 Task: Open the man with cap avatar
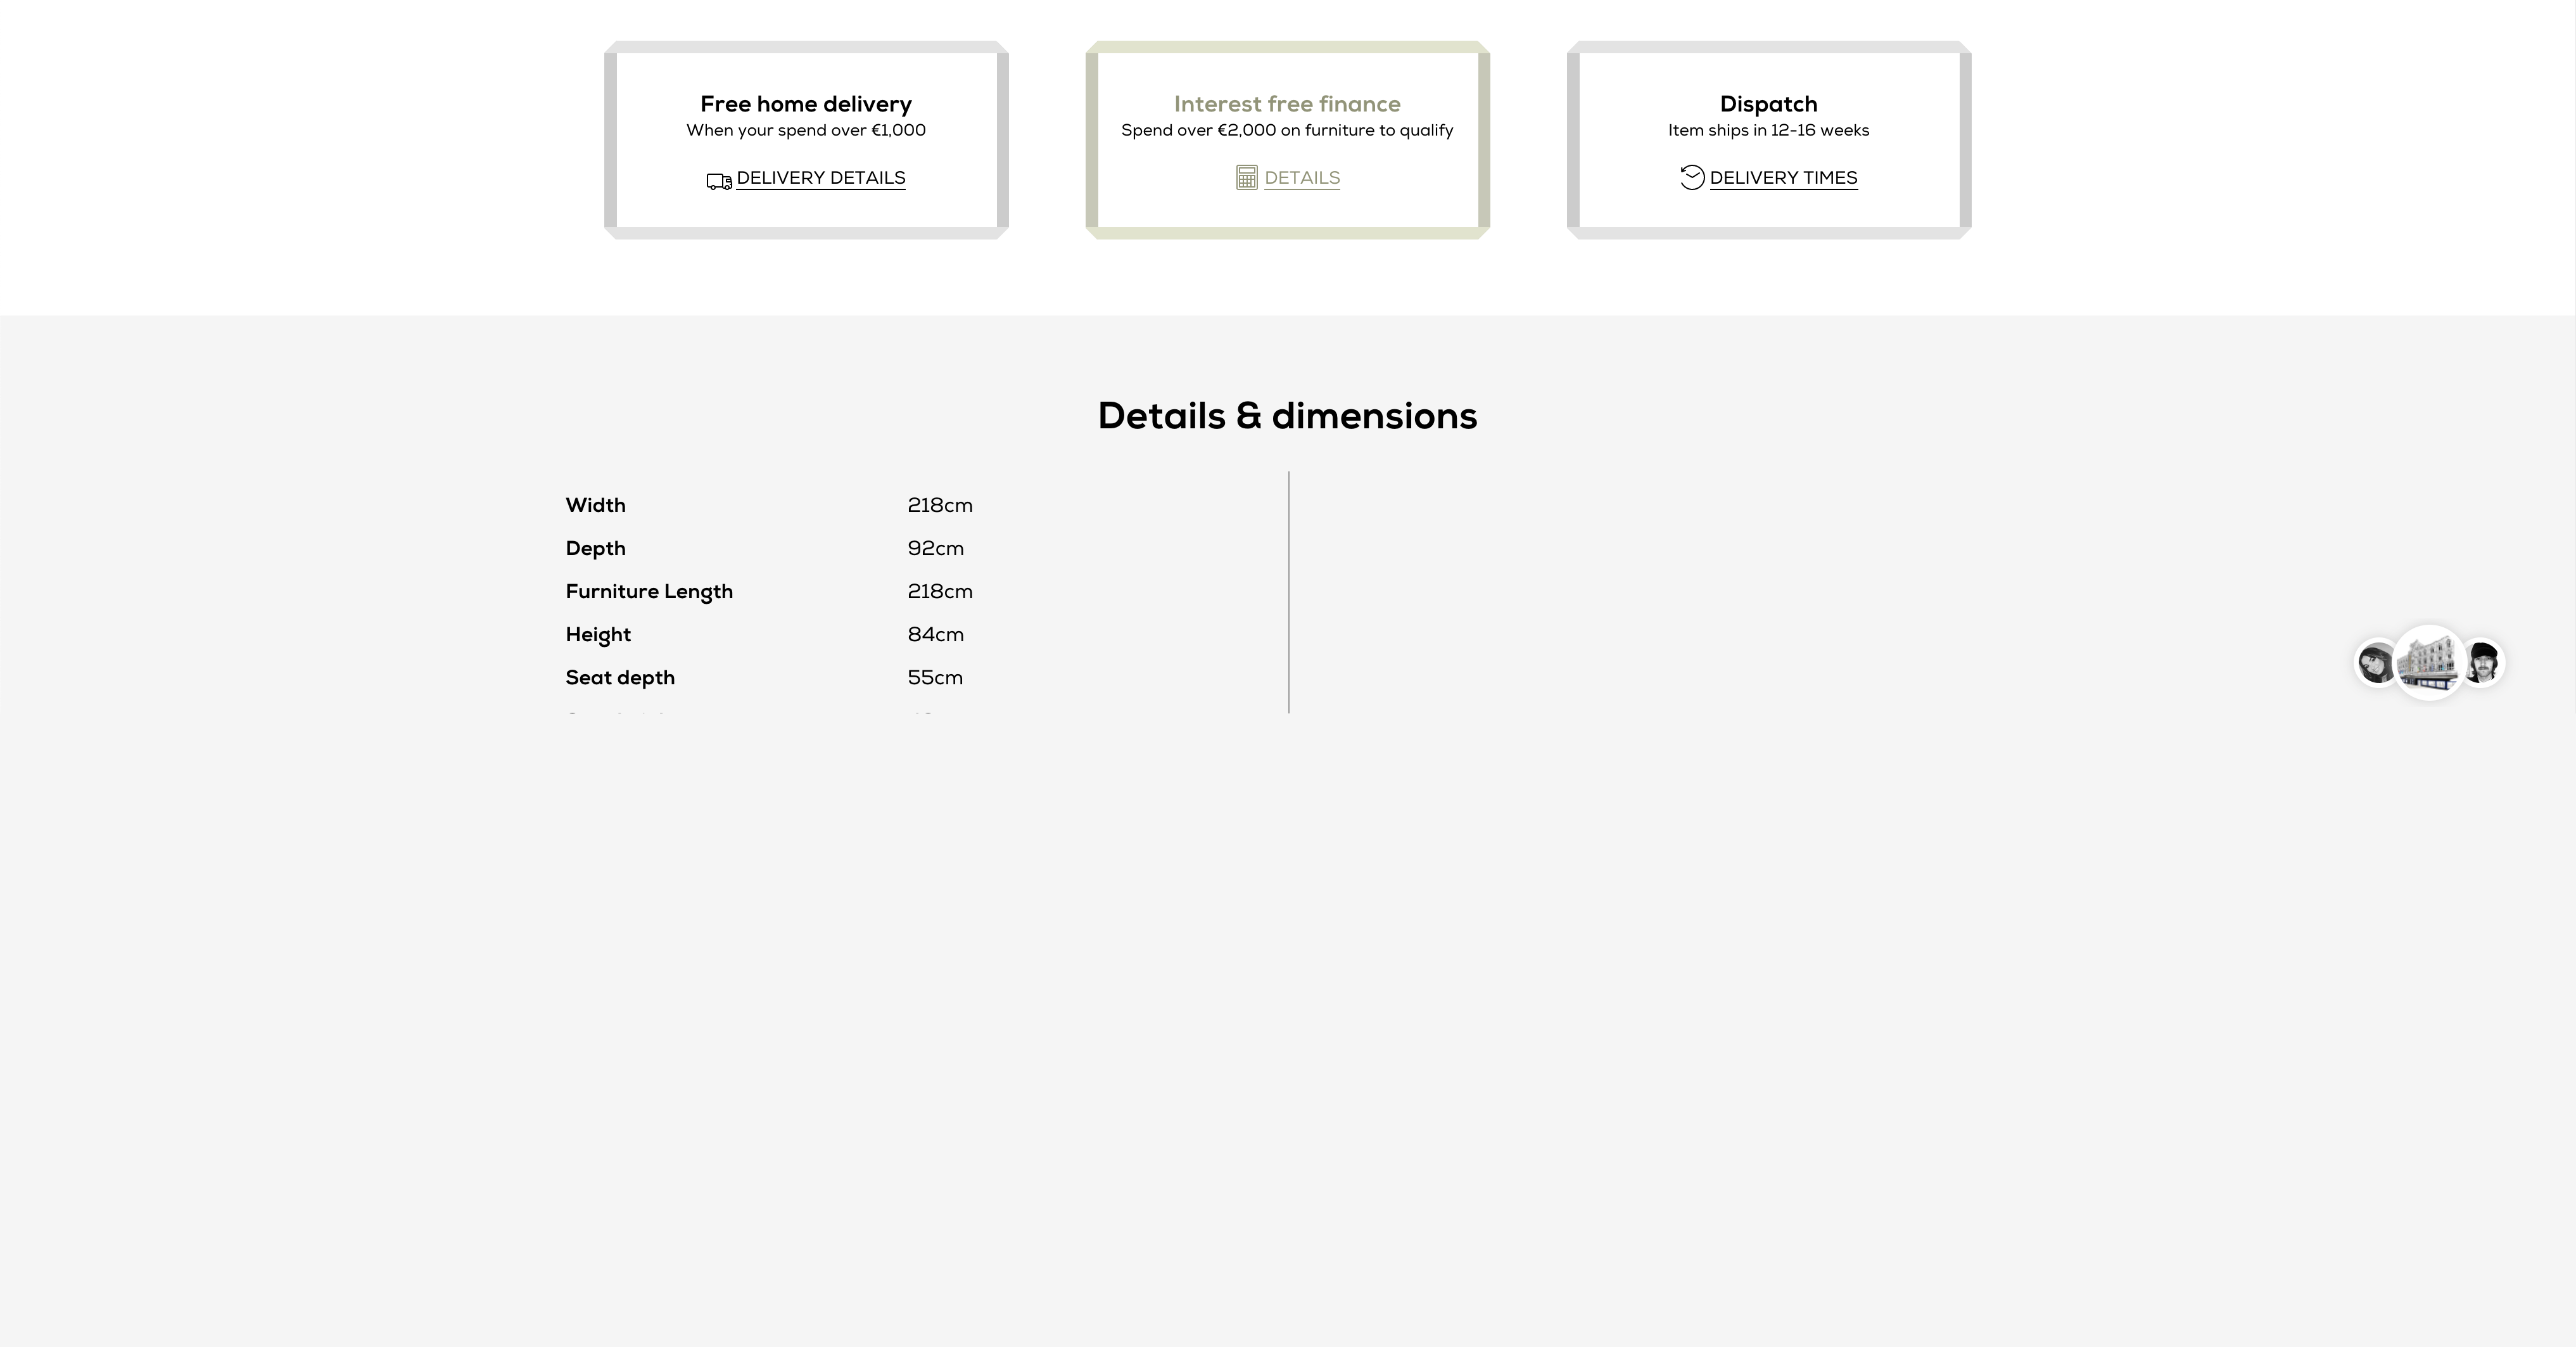[x=2485, y=662]
